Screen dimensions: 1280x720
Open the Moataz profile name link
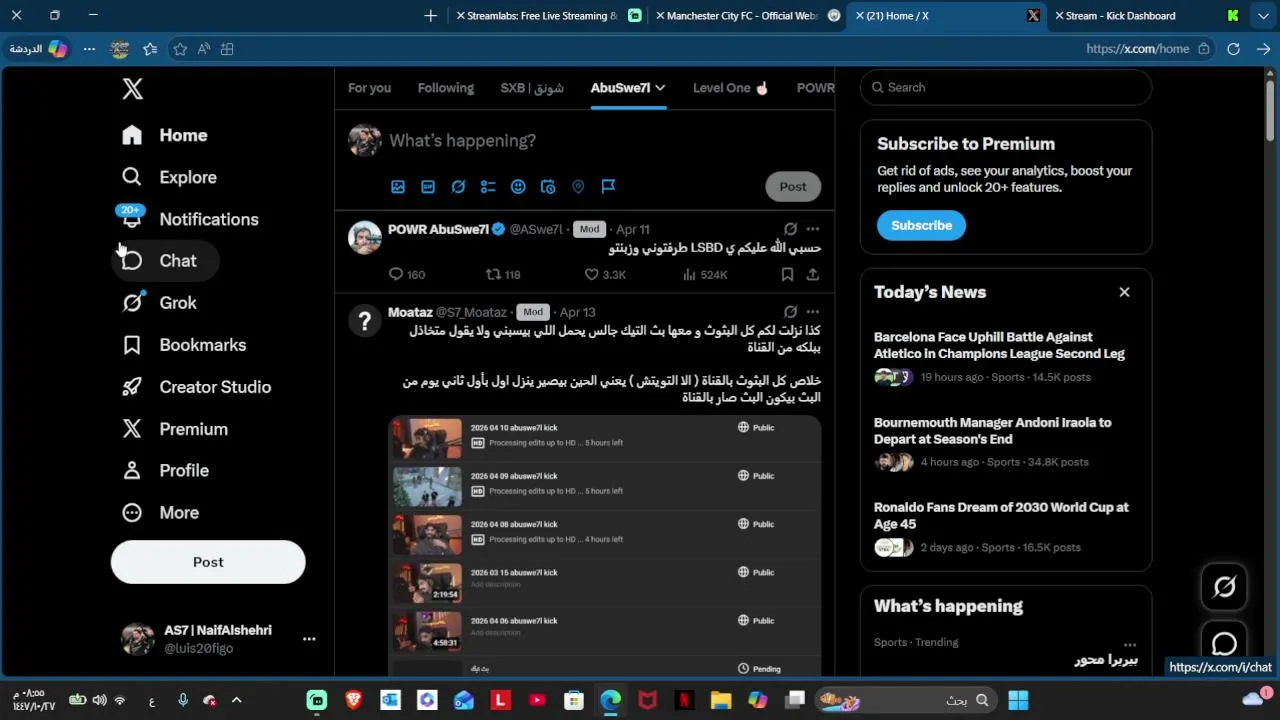pos(410,312)
